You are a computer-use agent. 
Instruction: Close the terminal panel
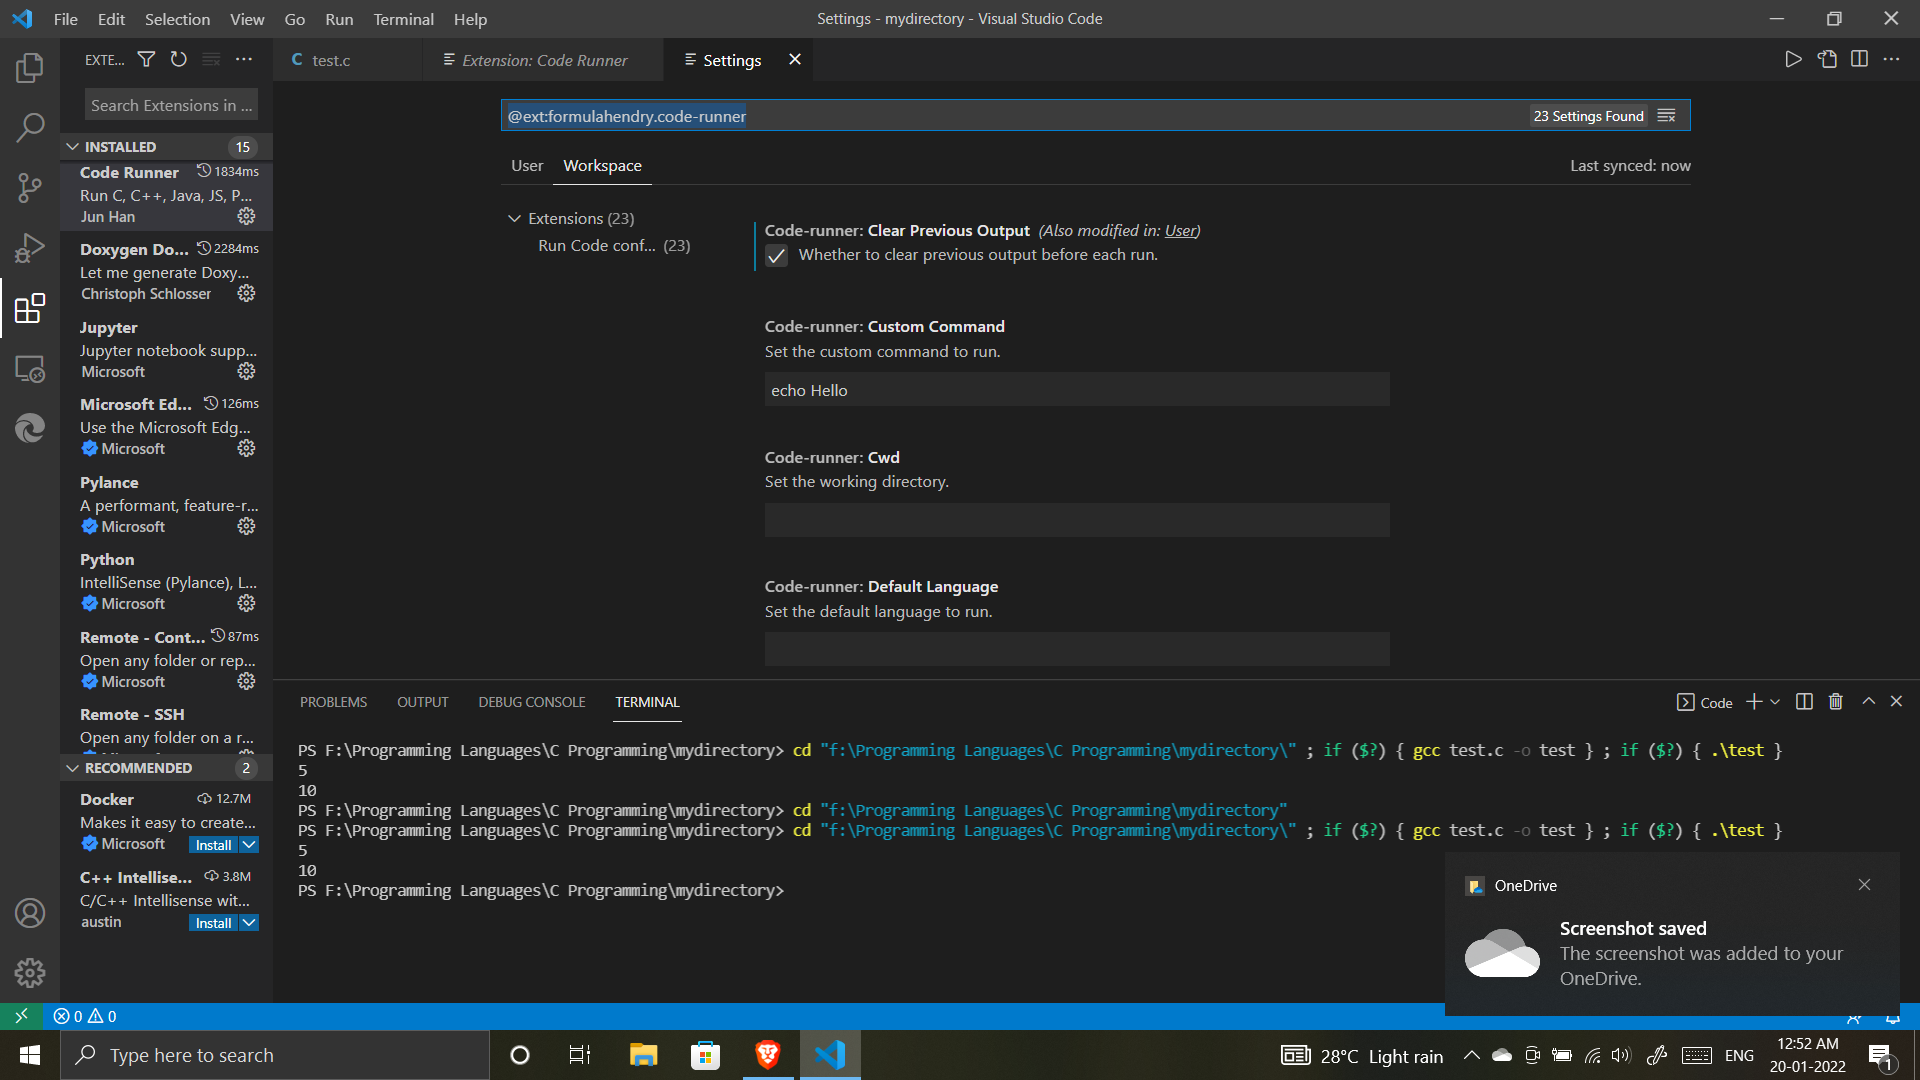[x=1896, y=702]
